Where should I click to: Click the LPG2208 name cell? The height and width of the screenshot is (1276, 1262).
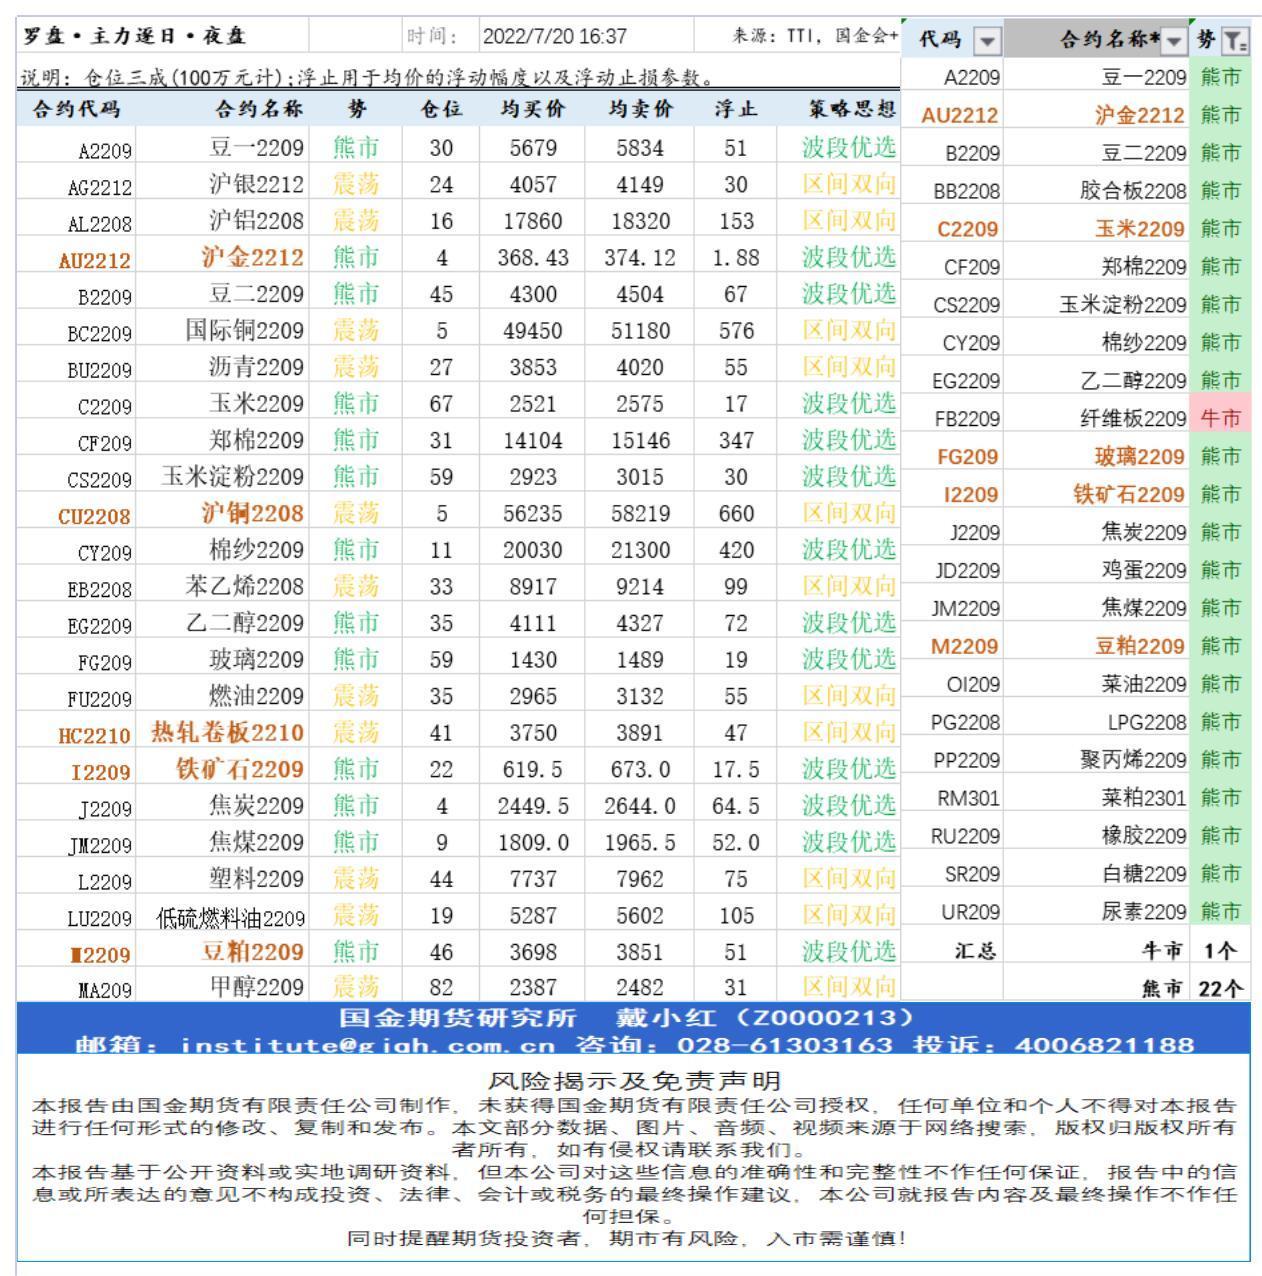click(x=1097, y=722)
